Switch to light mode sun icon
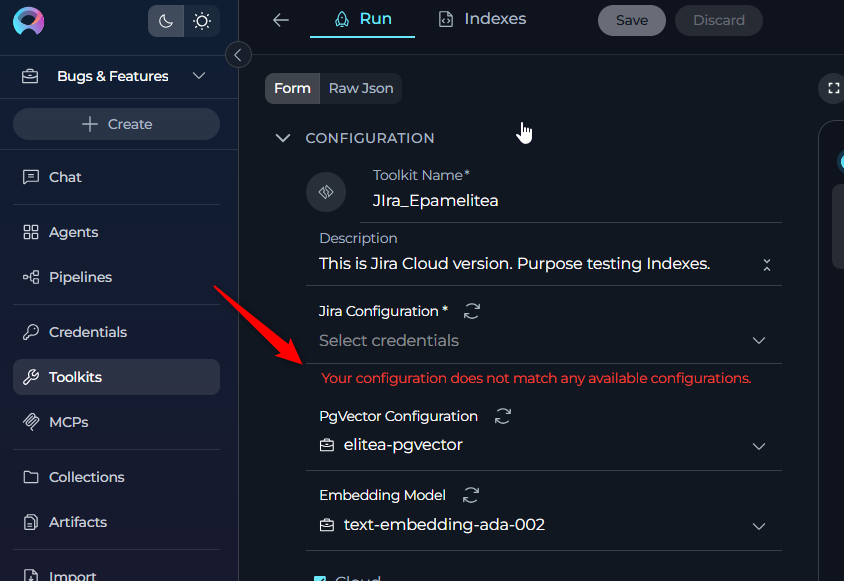This screenshot has height=581, width=844. 202,21
